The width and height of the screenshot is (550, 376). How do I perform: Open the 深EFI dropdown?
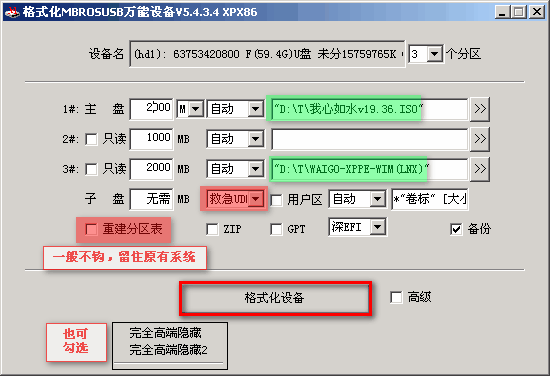pos(377,227)
